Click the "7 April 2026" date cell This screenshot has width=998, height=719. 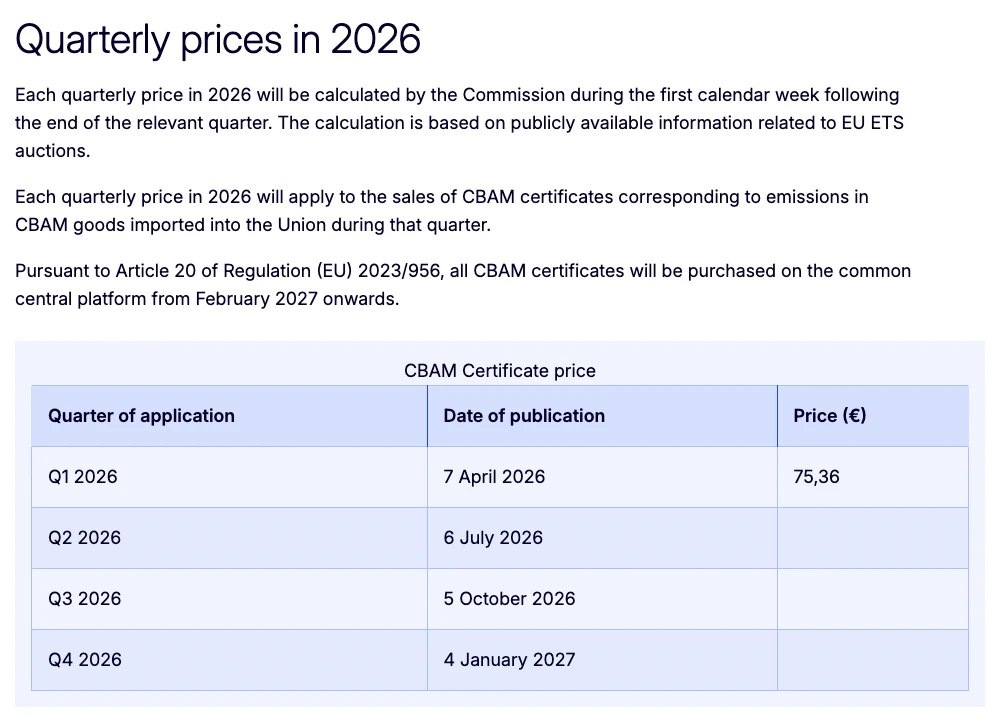pos(494,477)
